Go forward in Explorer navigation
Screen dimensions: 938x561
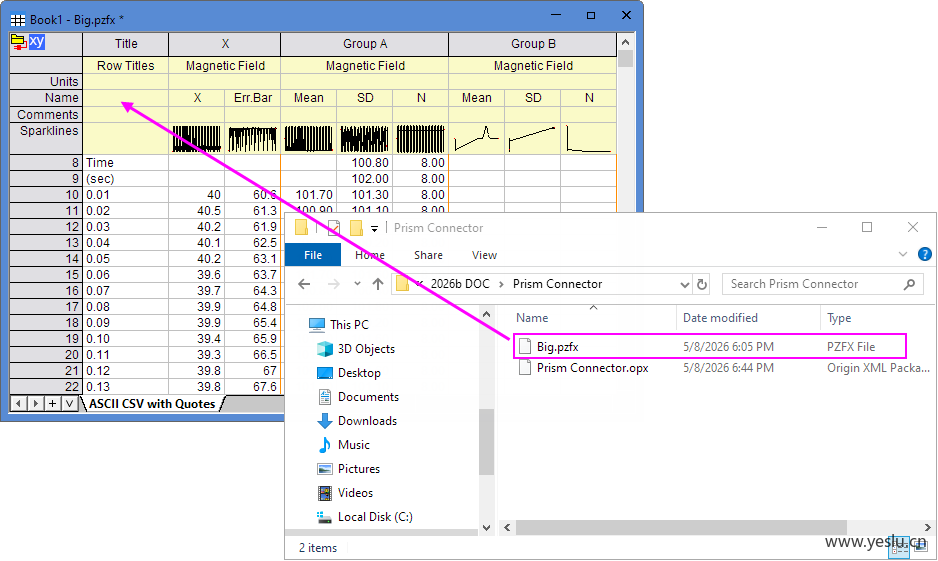pyautogui.click(x=333, y=284)
